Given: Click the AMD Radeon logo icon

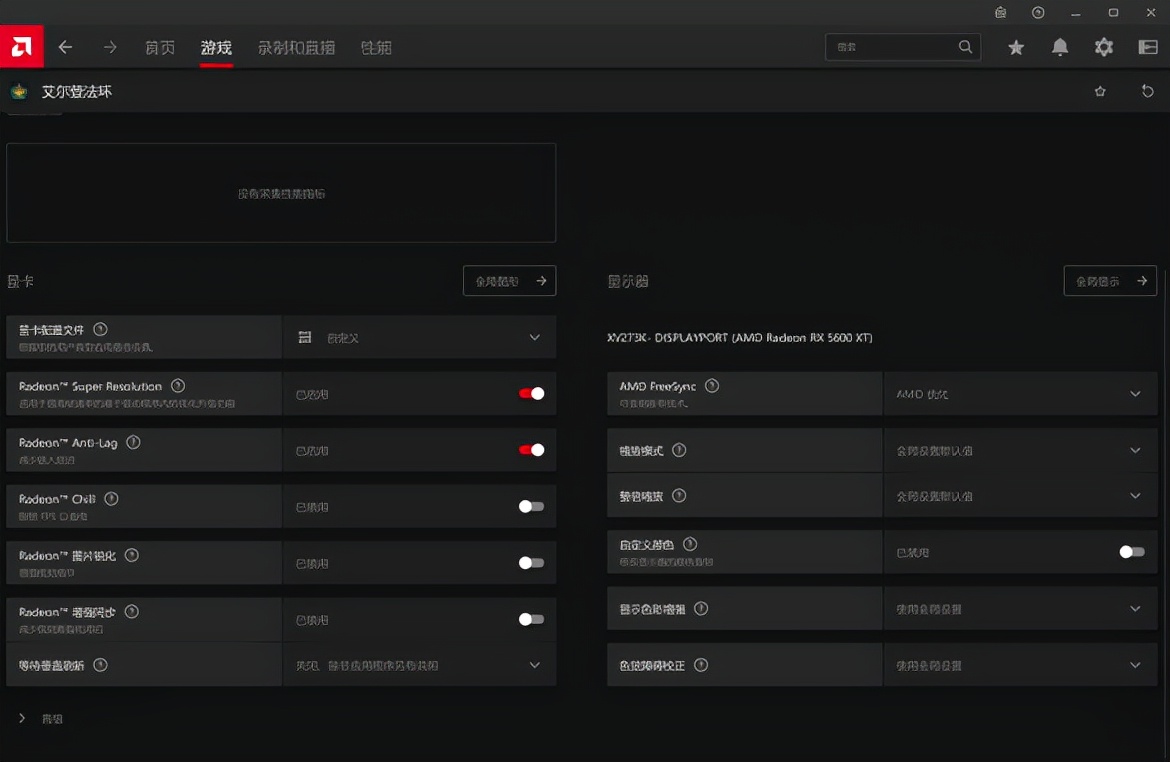Looking at the screenshot, I should [20, 46].
